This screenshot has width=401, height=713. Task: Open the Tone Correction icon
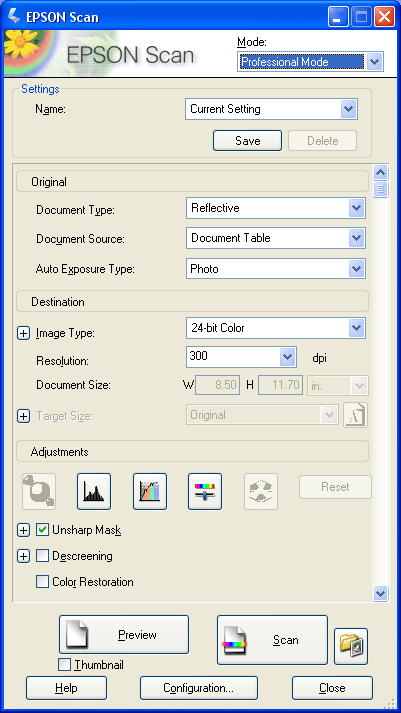pos(150,492)
